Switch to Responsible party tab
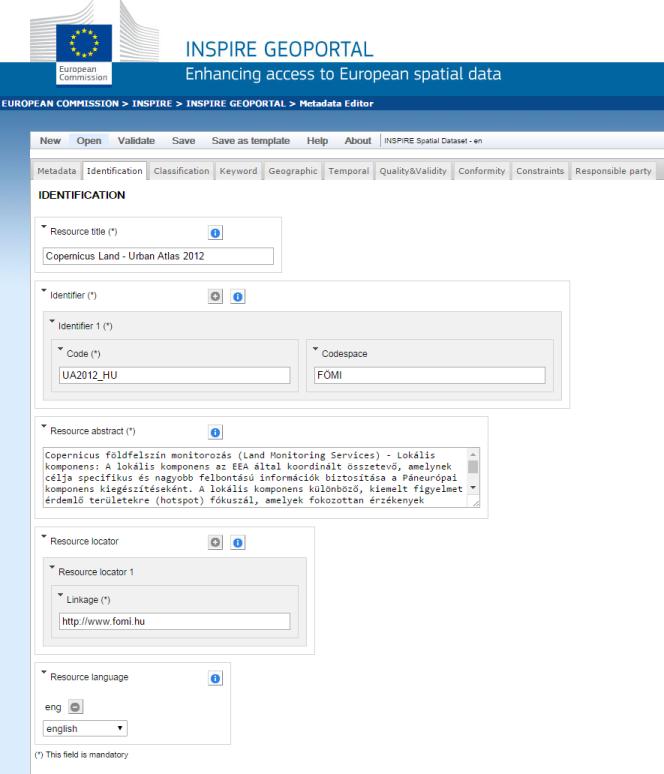Screen dimensions: 664x774 [613, 171]
